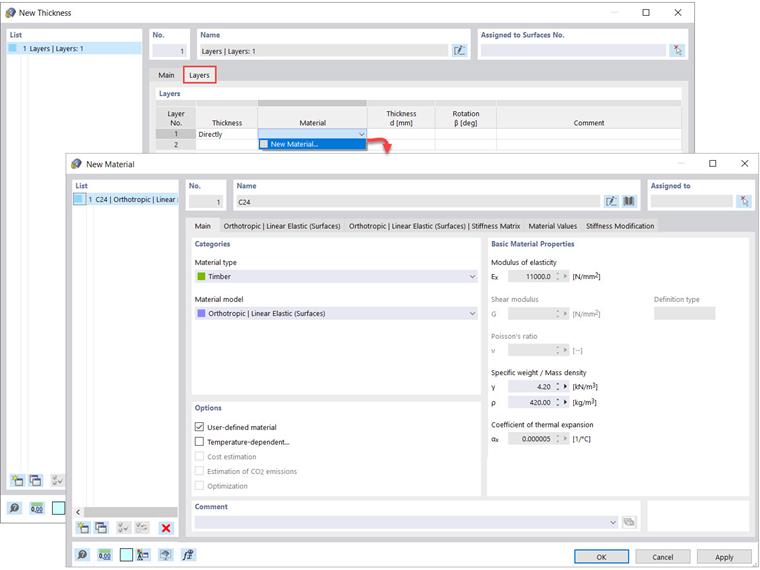Toggle Estimation of CO2 emissions checkbox
The width and height of the screenshot is (760, 570).
[x=199, y=471]
